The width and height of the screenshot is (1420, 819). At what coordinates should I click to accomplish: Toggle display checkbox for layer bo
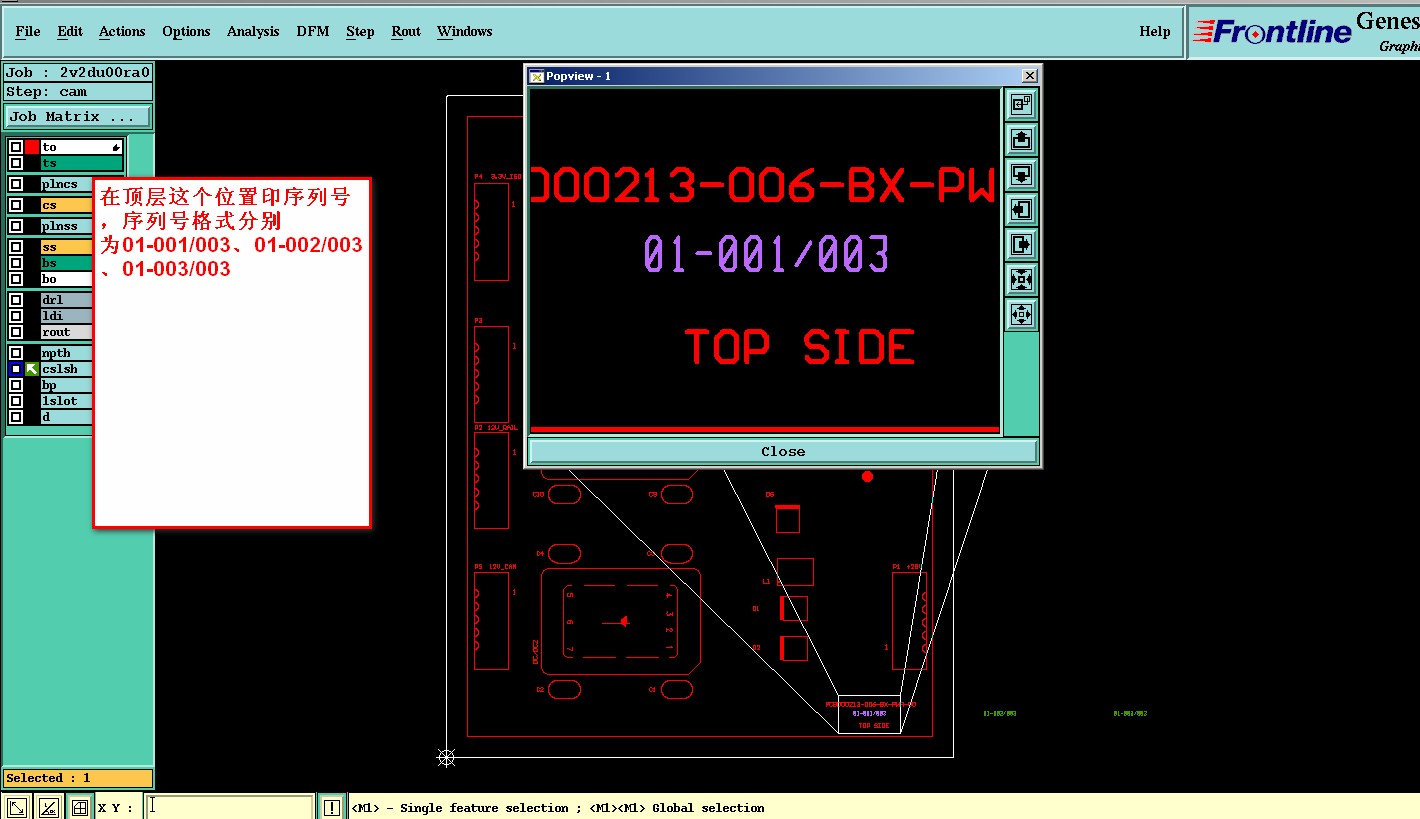click(16, 279)
